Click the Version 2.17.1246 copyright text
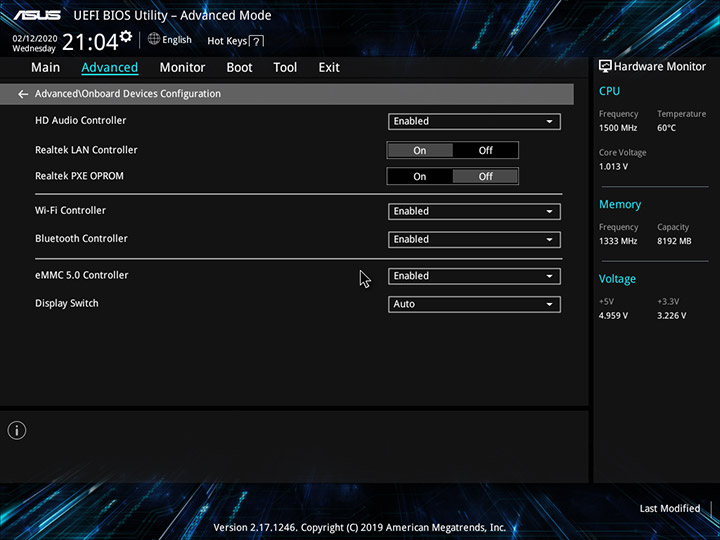 click(x=360, y=528)
